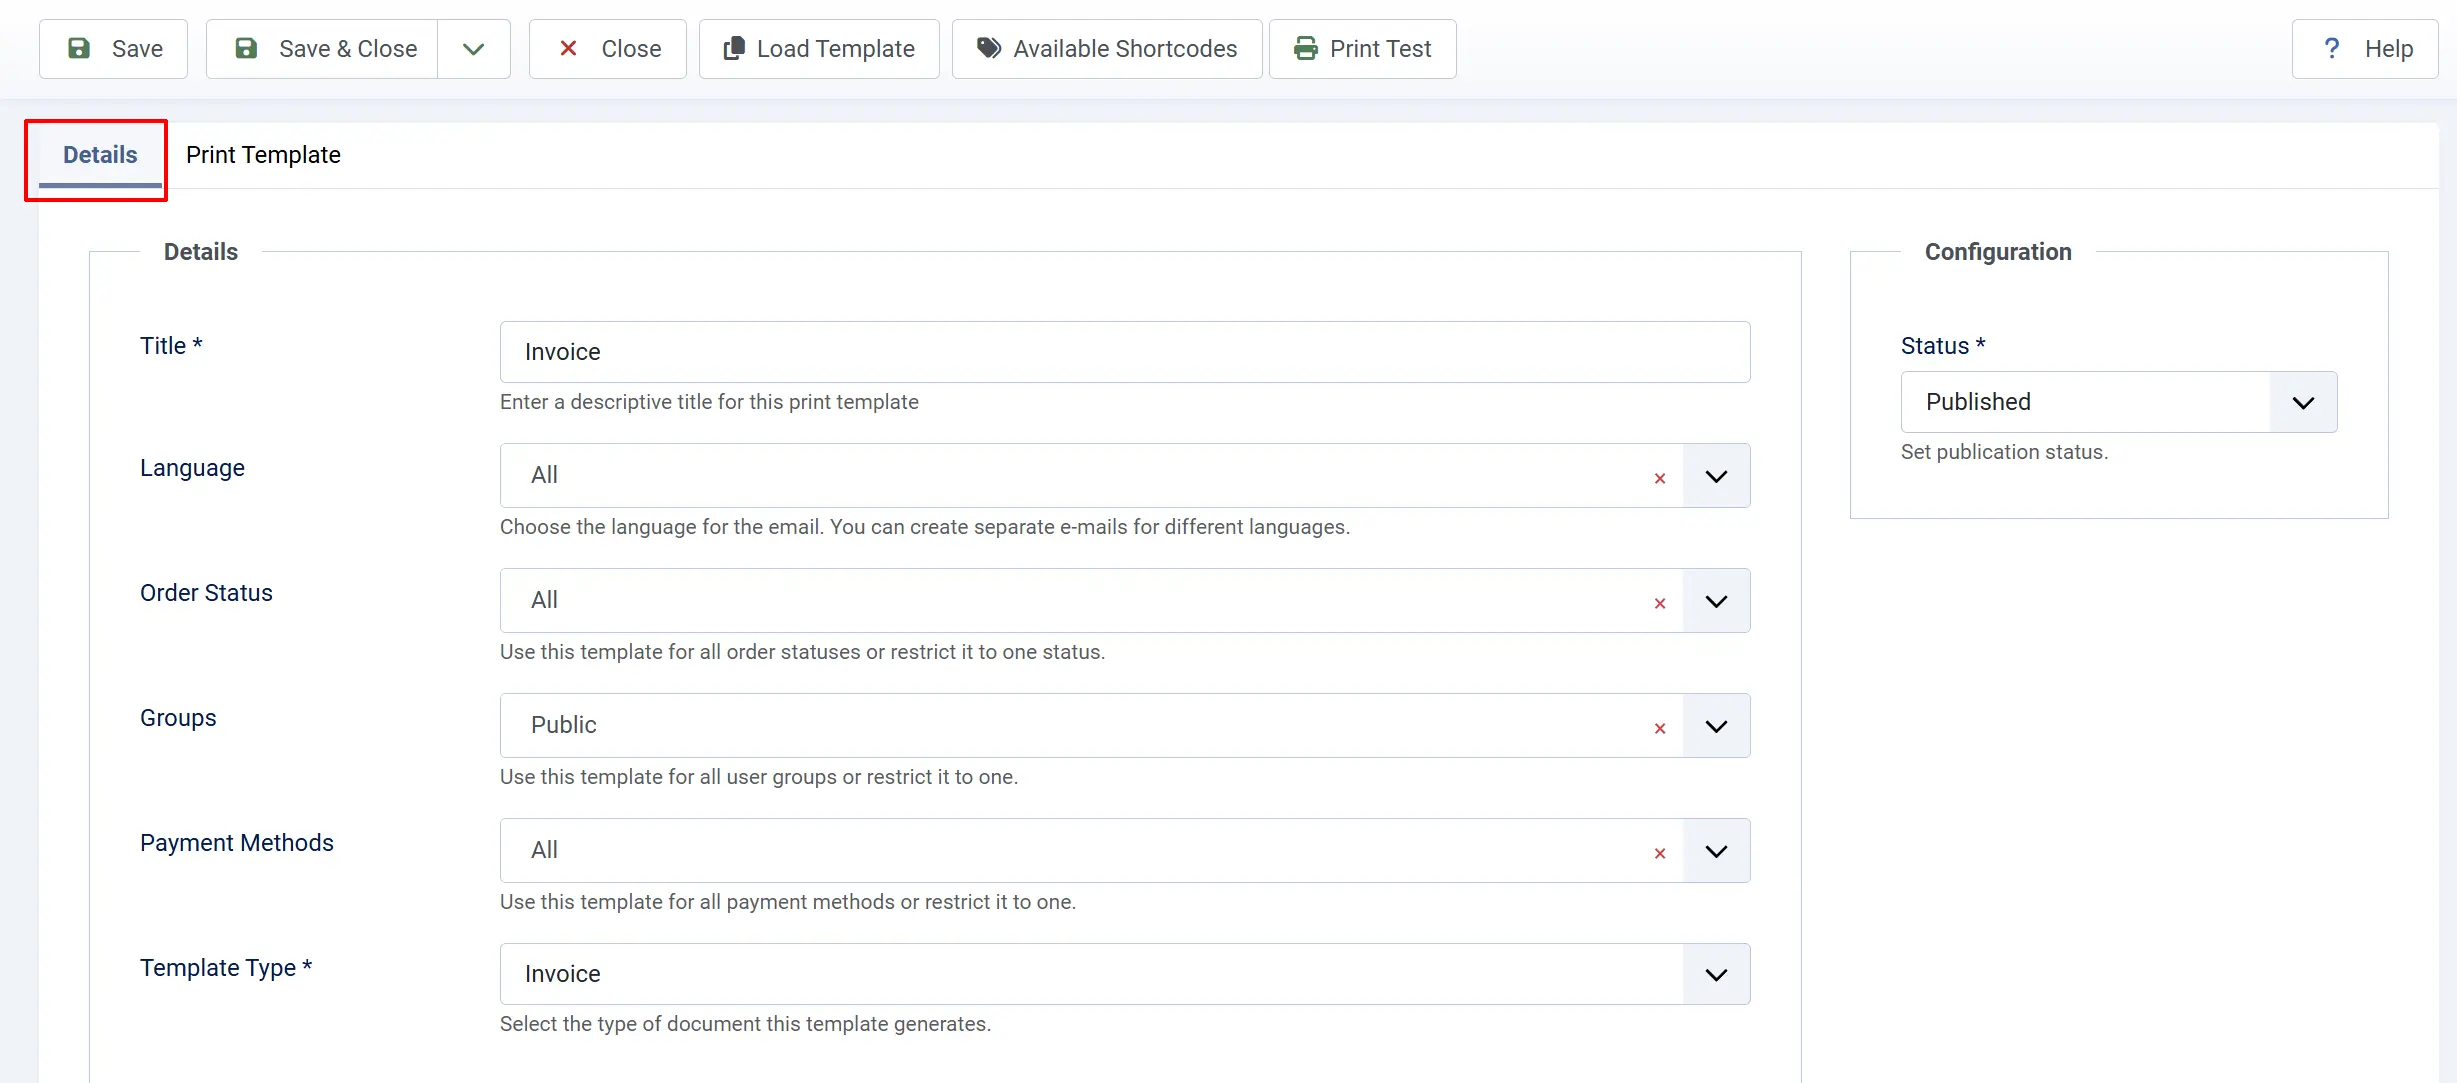Click the Title field label
Image resolution: width=2457 pixels, height=1083 pixels.
coord(171,346)
